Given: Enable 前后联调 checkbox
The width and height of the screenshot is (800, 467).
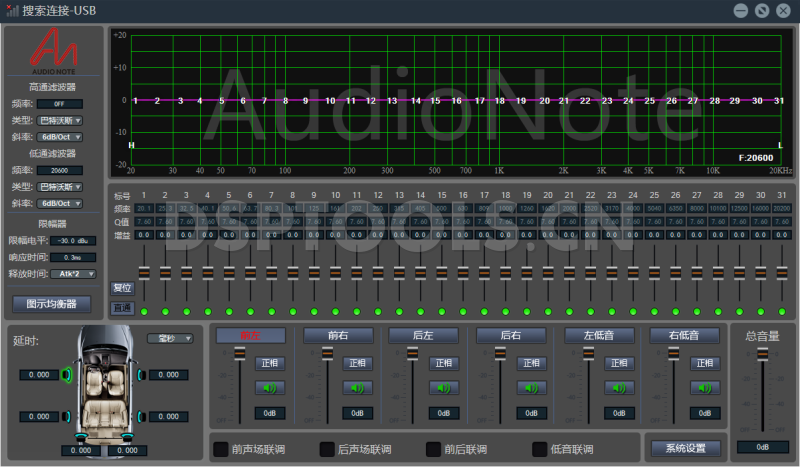Looking at the screenshot, I should coord(433,449).
